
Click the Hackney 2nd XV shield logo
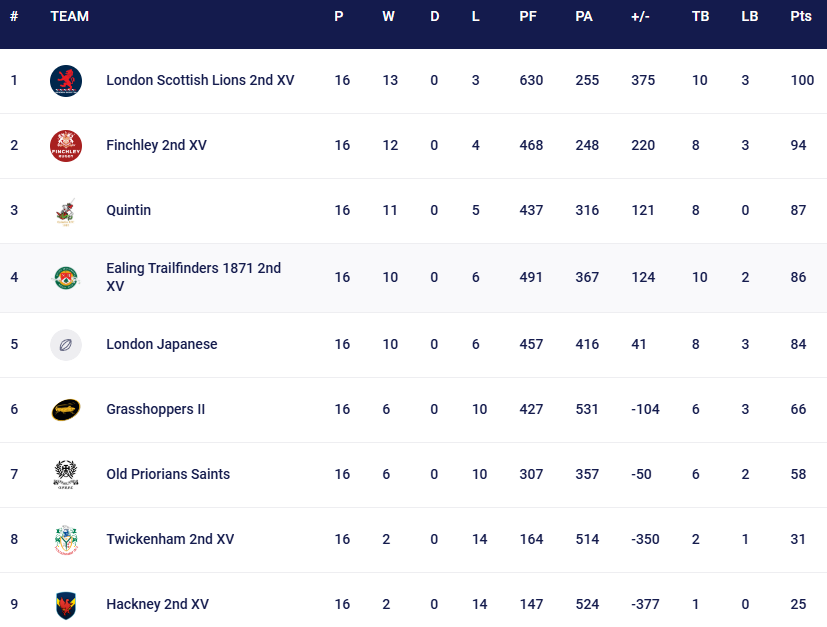[66, 604]
